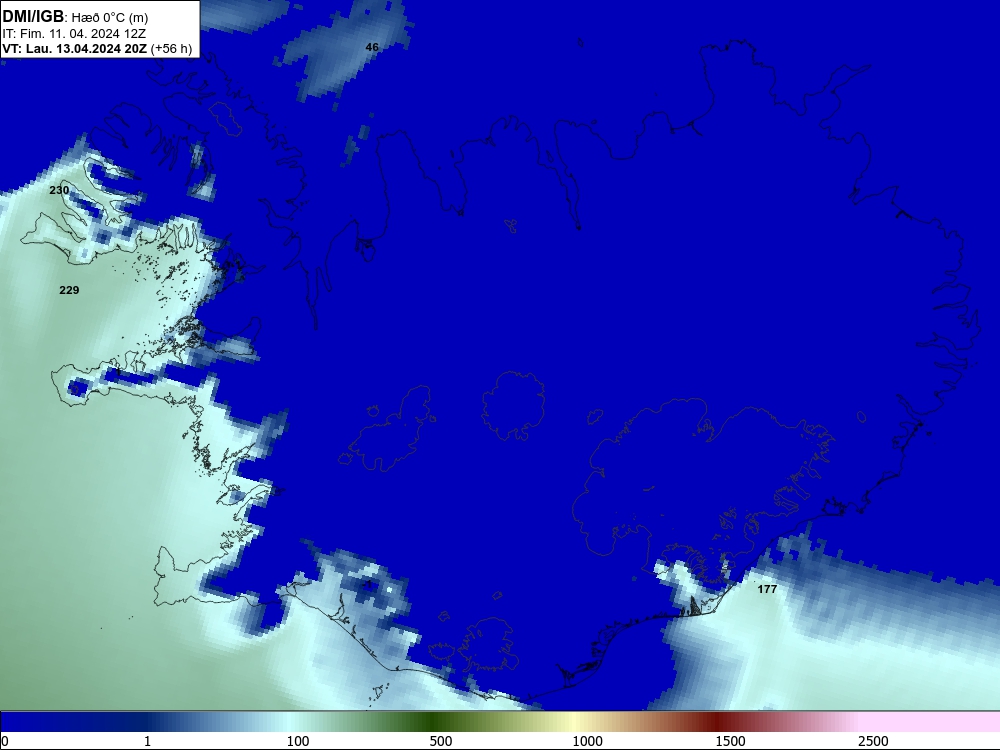The image size is (1000, 750).
Task: Click the 1 tick on color scale
Action: point(147,741)
